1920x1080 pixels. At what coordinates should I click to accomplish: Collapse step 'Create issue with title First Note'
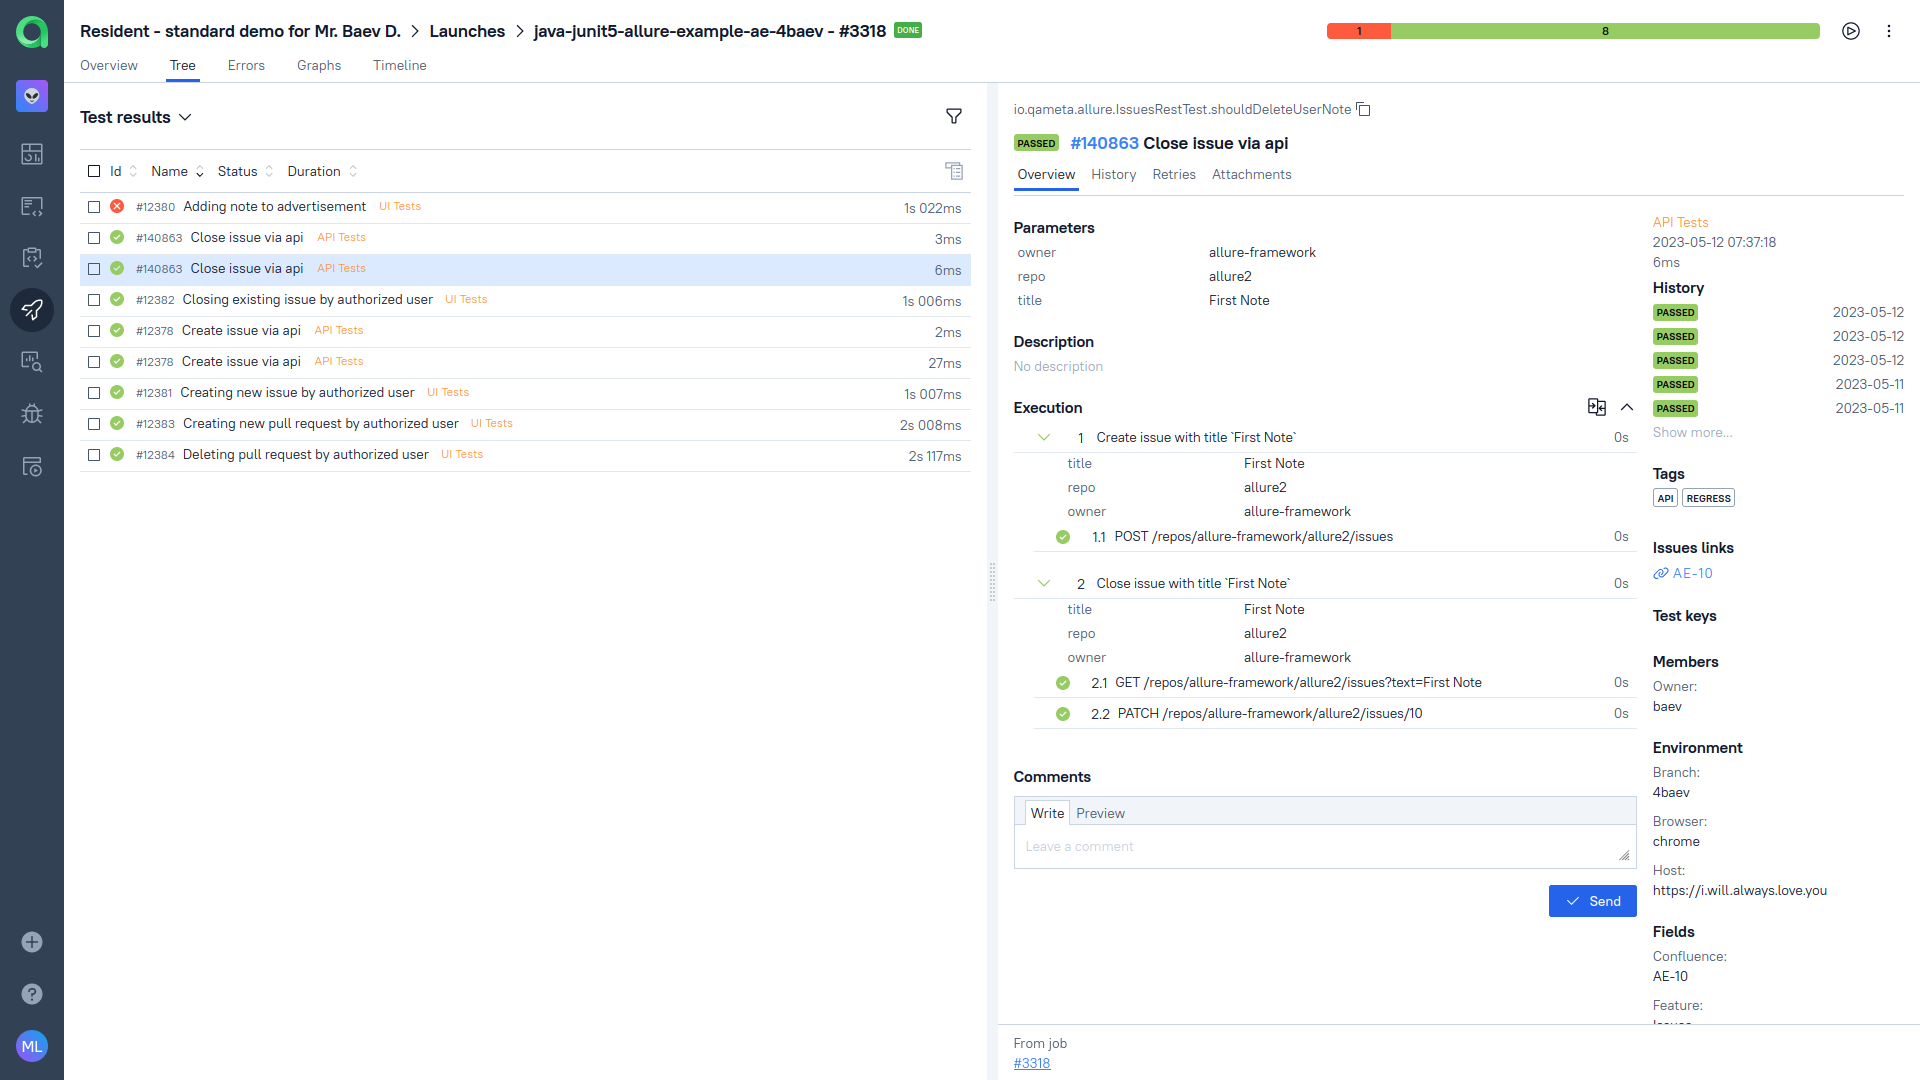coord(1043,437)
